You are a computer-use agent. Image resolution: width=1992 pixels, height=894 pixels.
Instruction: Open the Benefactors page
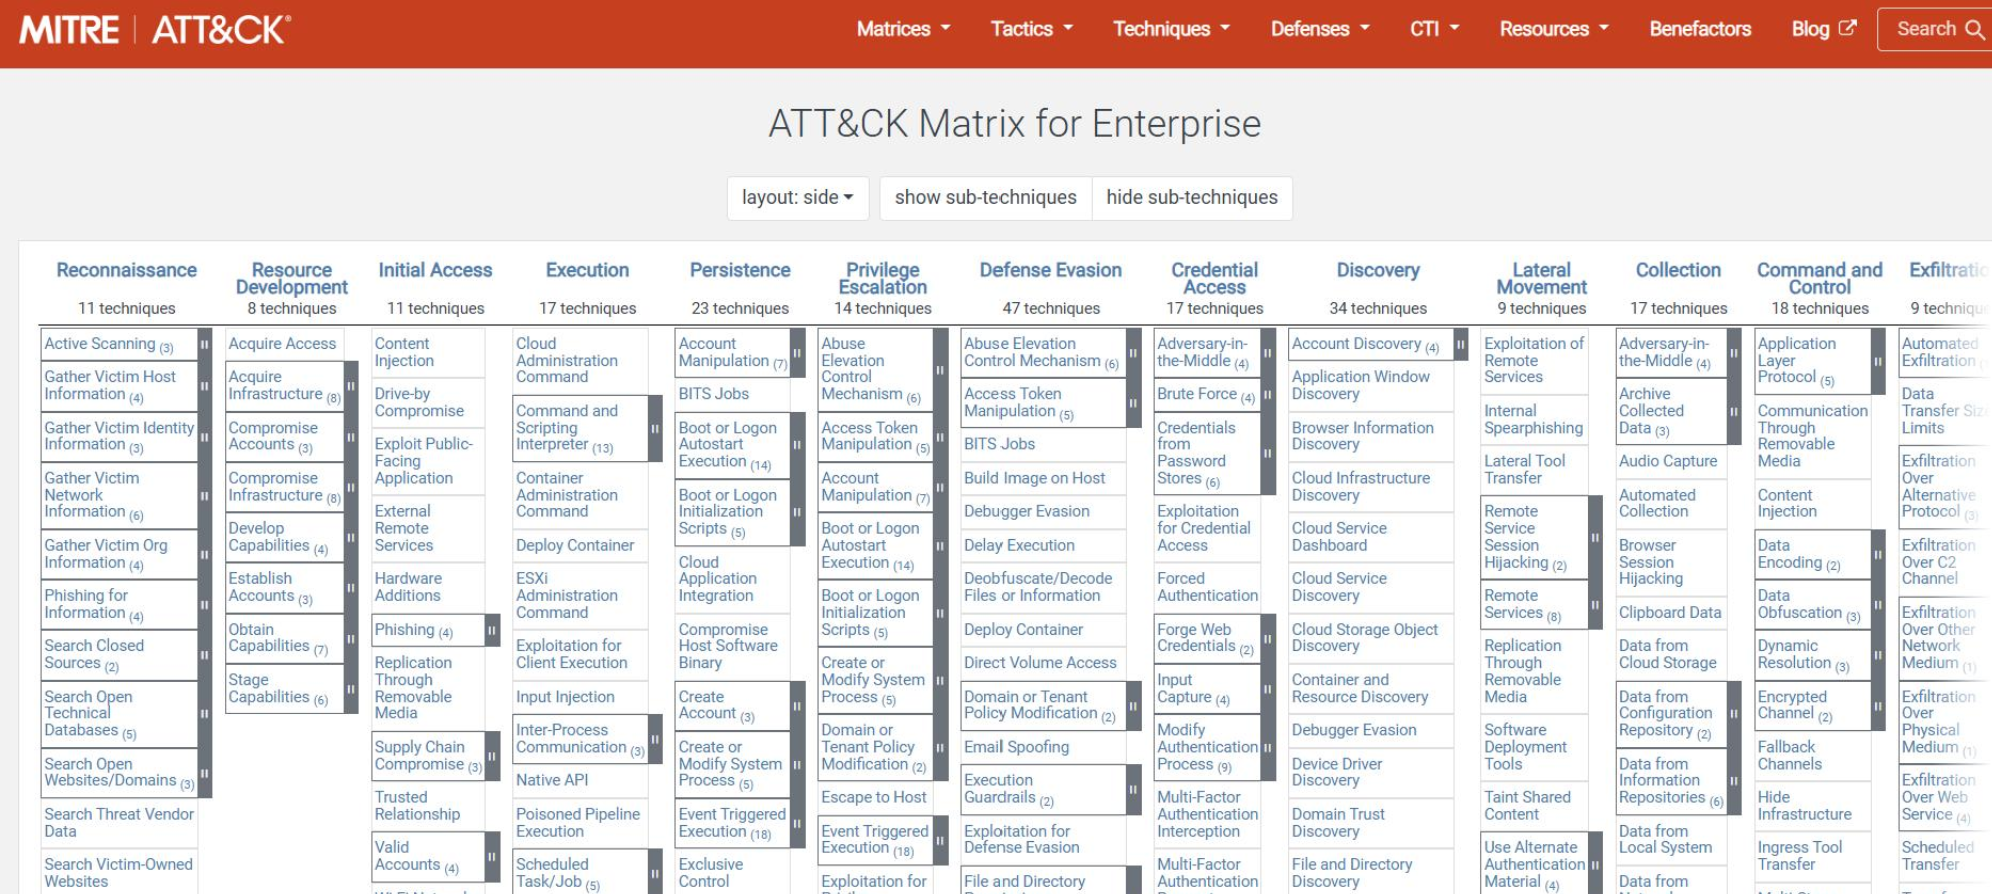pos(1700,29)
